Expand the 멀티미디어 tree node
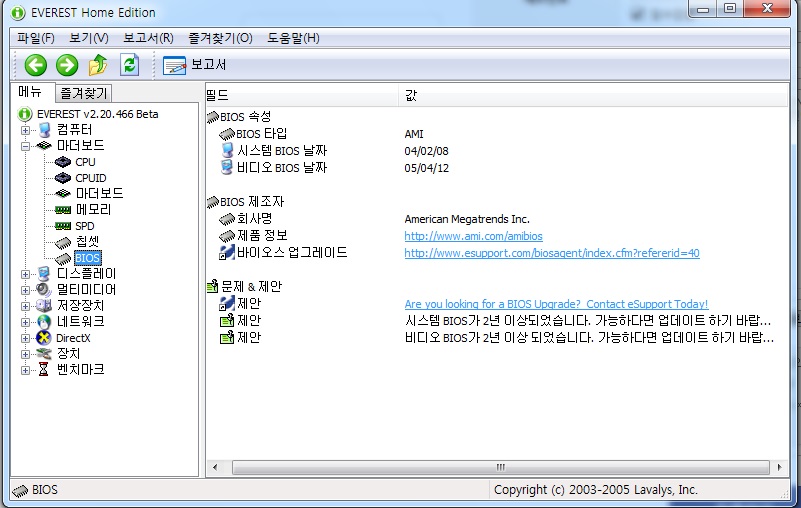Image resolution: width=801 pixels, height=508 pixels. (x=25, y=290)
